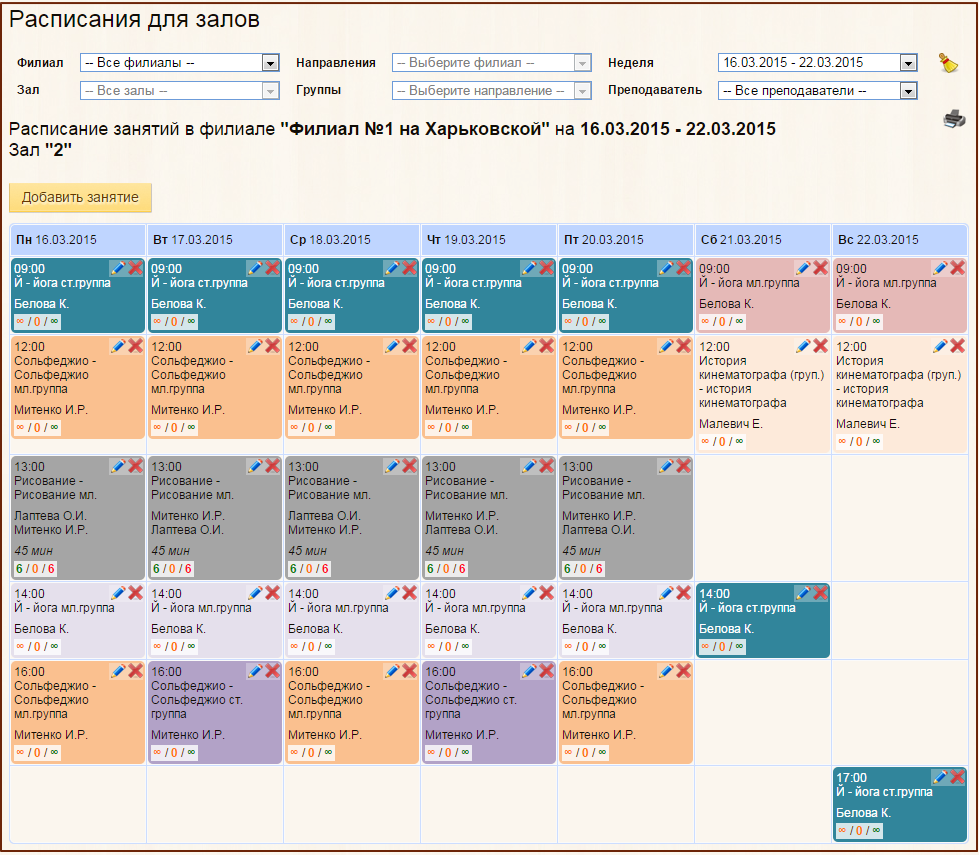
Task: Delete Thursday 16:00 Сольфеджио ст. группа
Action: coord(546,671)
